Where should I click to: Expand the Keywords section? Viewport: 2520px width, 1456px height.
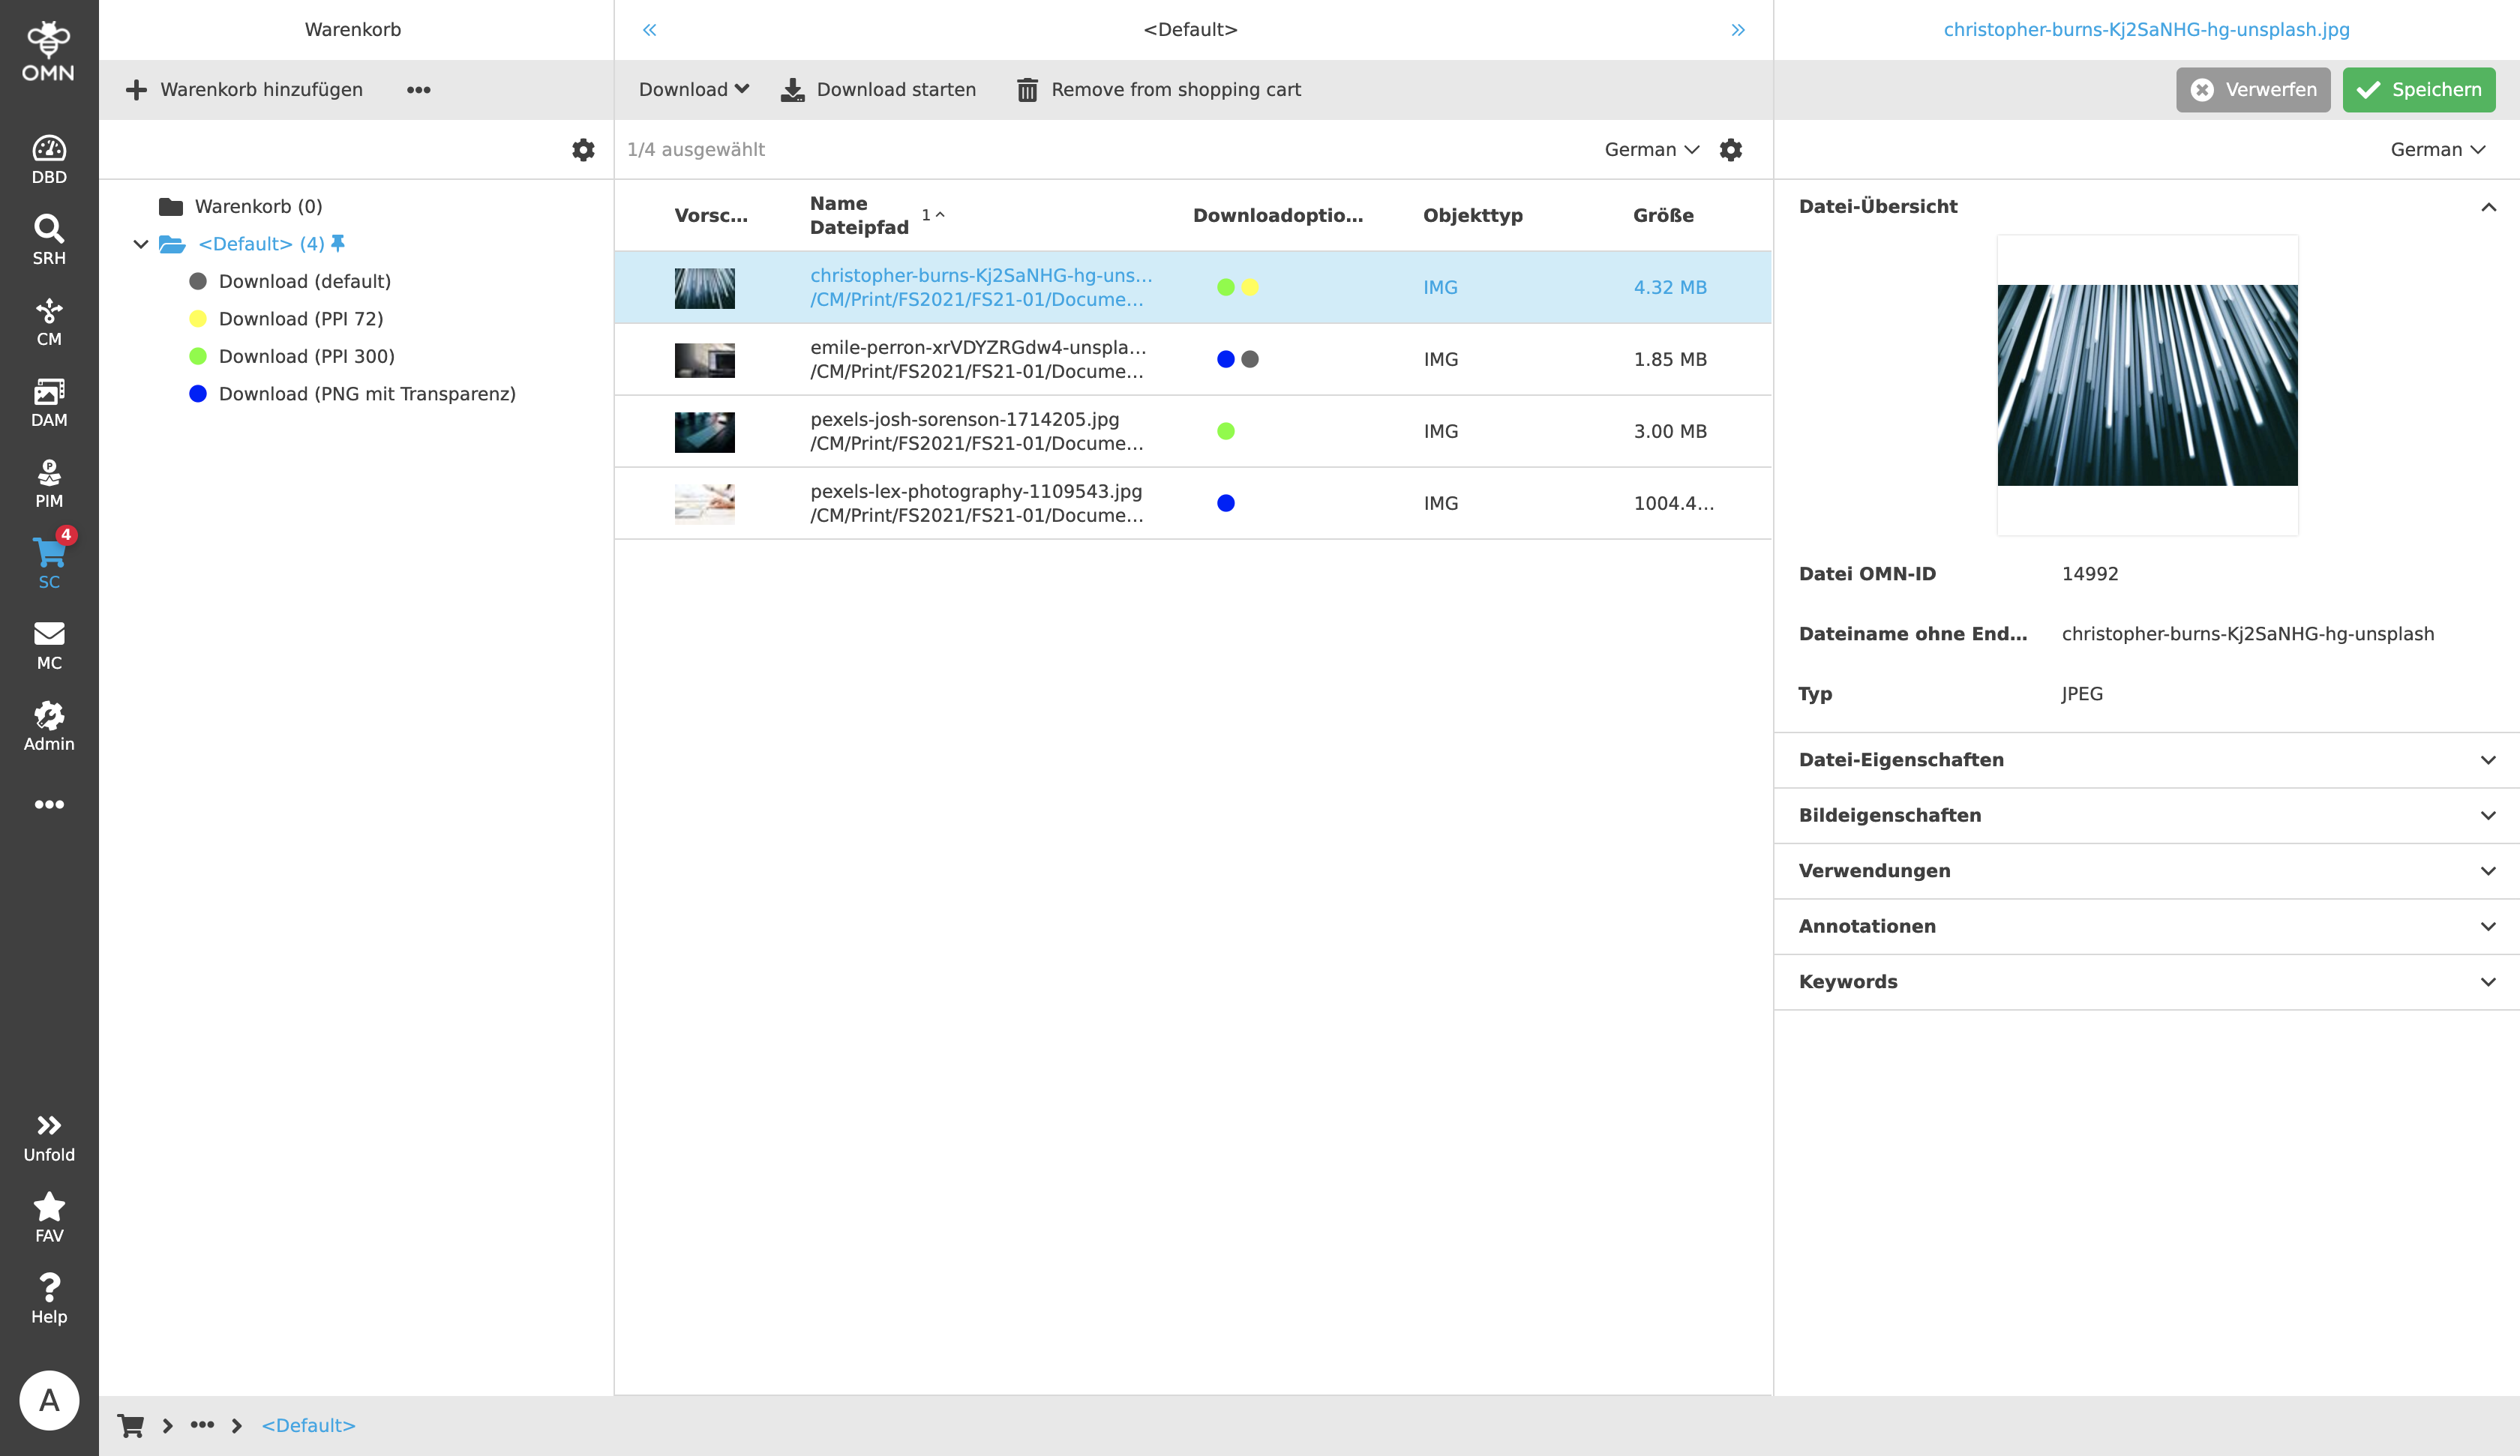point(2488,982)
